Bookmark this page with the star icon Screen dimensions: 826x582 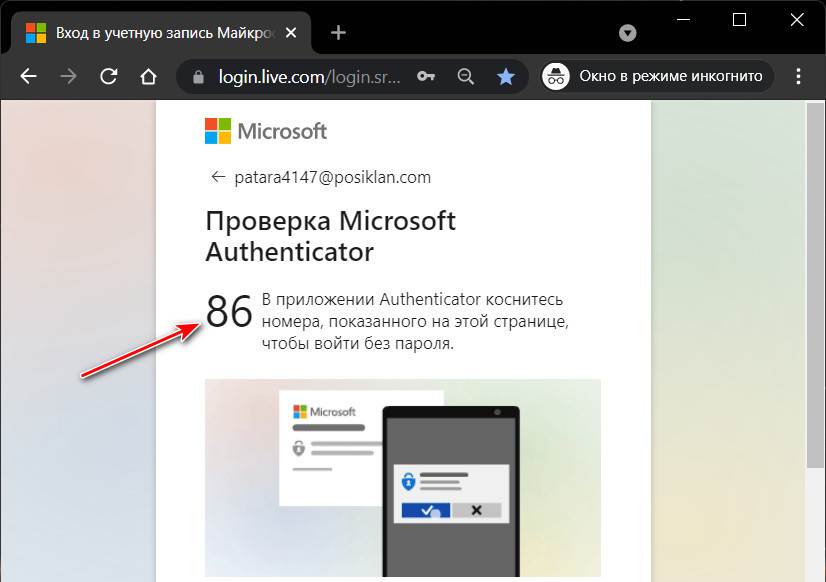(506, 77)
